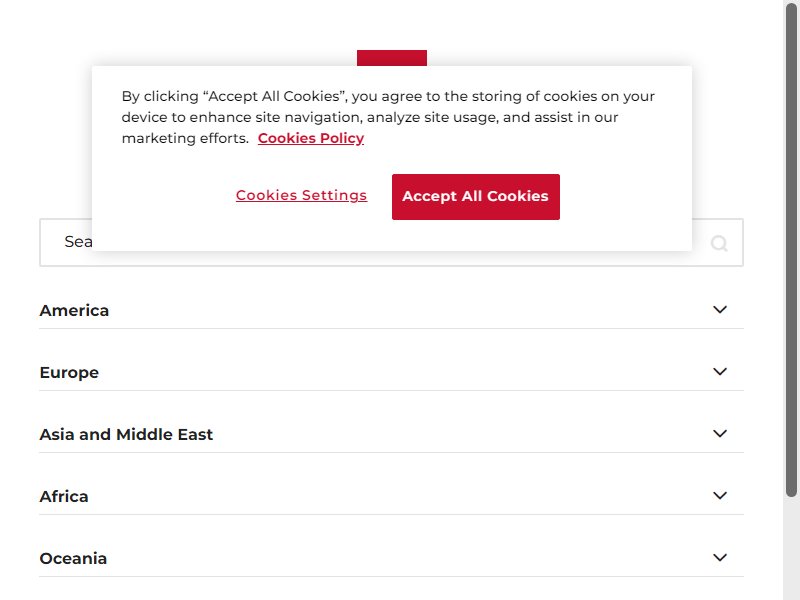Expand the Asia and Middle East chevron
Screen dimensions: 800x600
point(720,434)
